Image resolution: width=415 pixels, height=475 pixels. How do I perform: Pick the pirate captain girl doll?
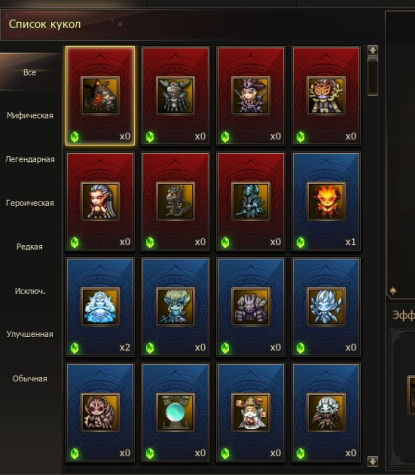(251, 96)
